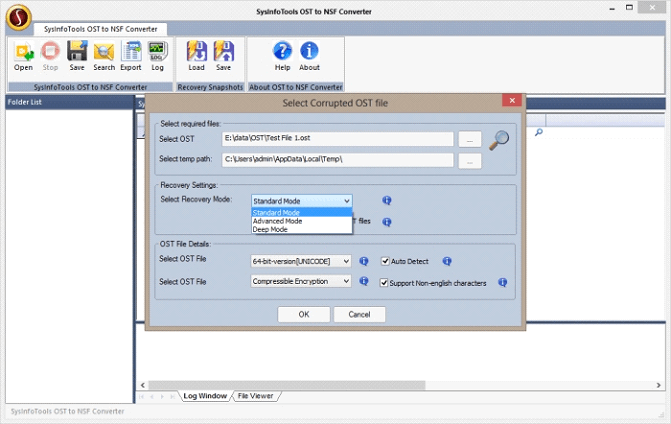Screen dimensions: 671x424
Task: Toggle Support Non-english characters checkbox
Action: pos(384,283)
